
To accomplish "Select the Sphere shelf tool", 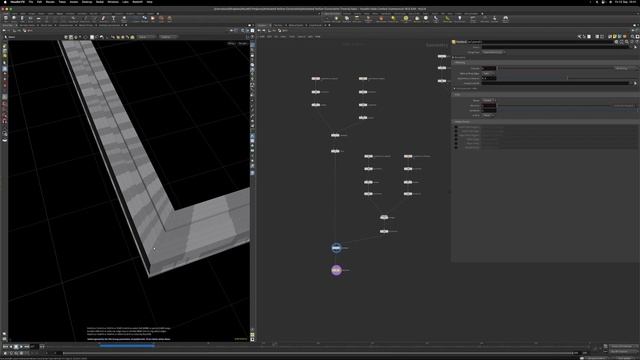I will 14,18.
